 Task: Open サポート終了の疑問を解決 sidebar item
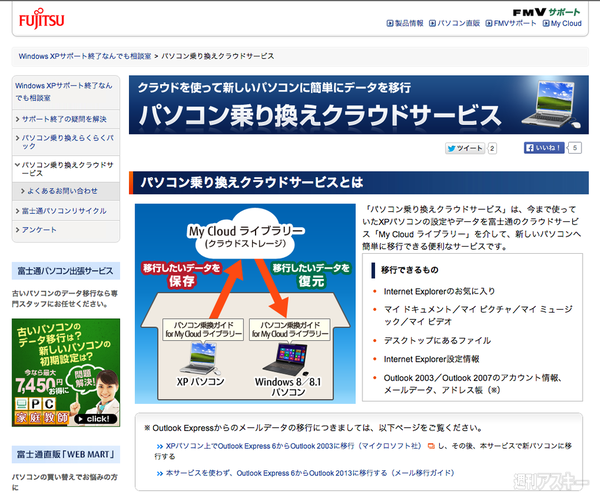[64, 119]
